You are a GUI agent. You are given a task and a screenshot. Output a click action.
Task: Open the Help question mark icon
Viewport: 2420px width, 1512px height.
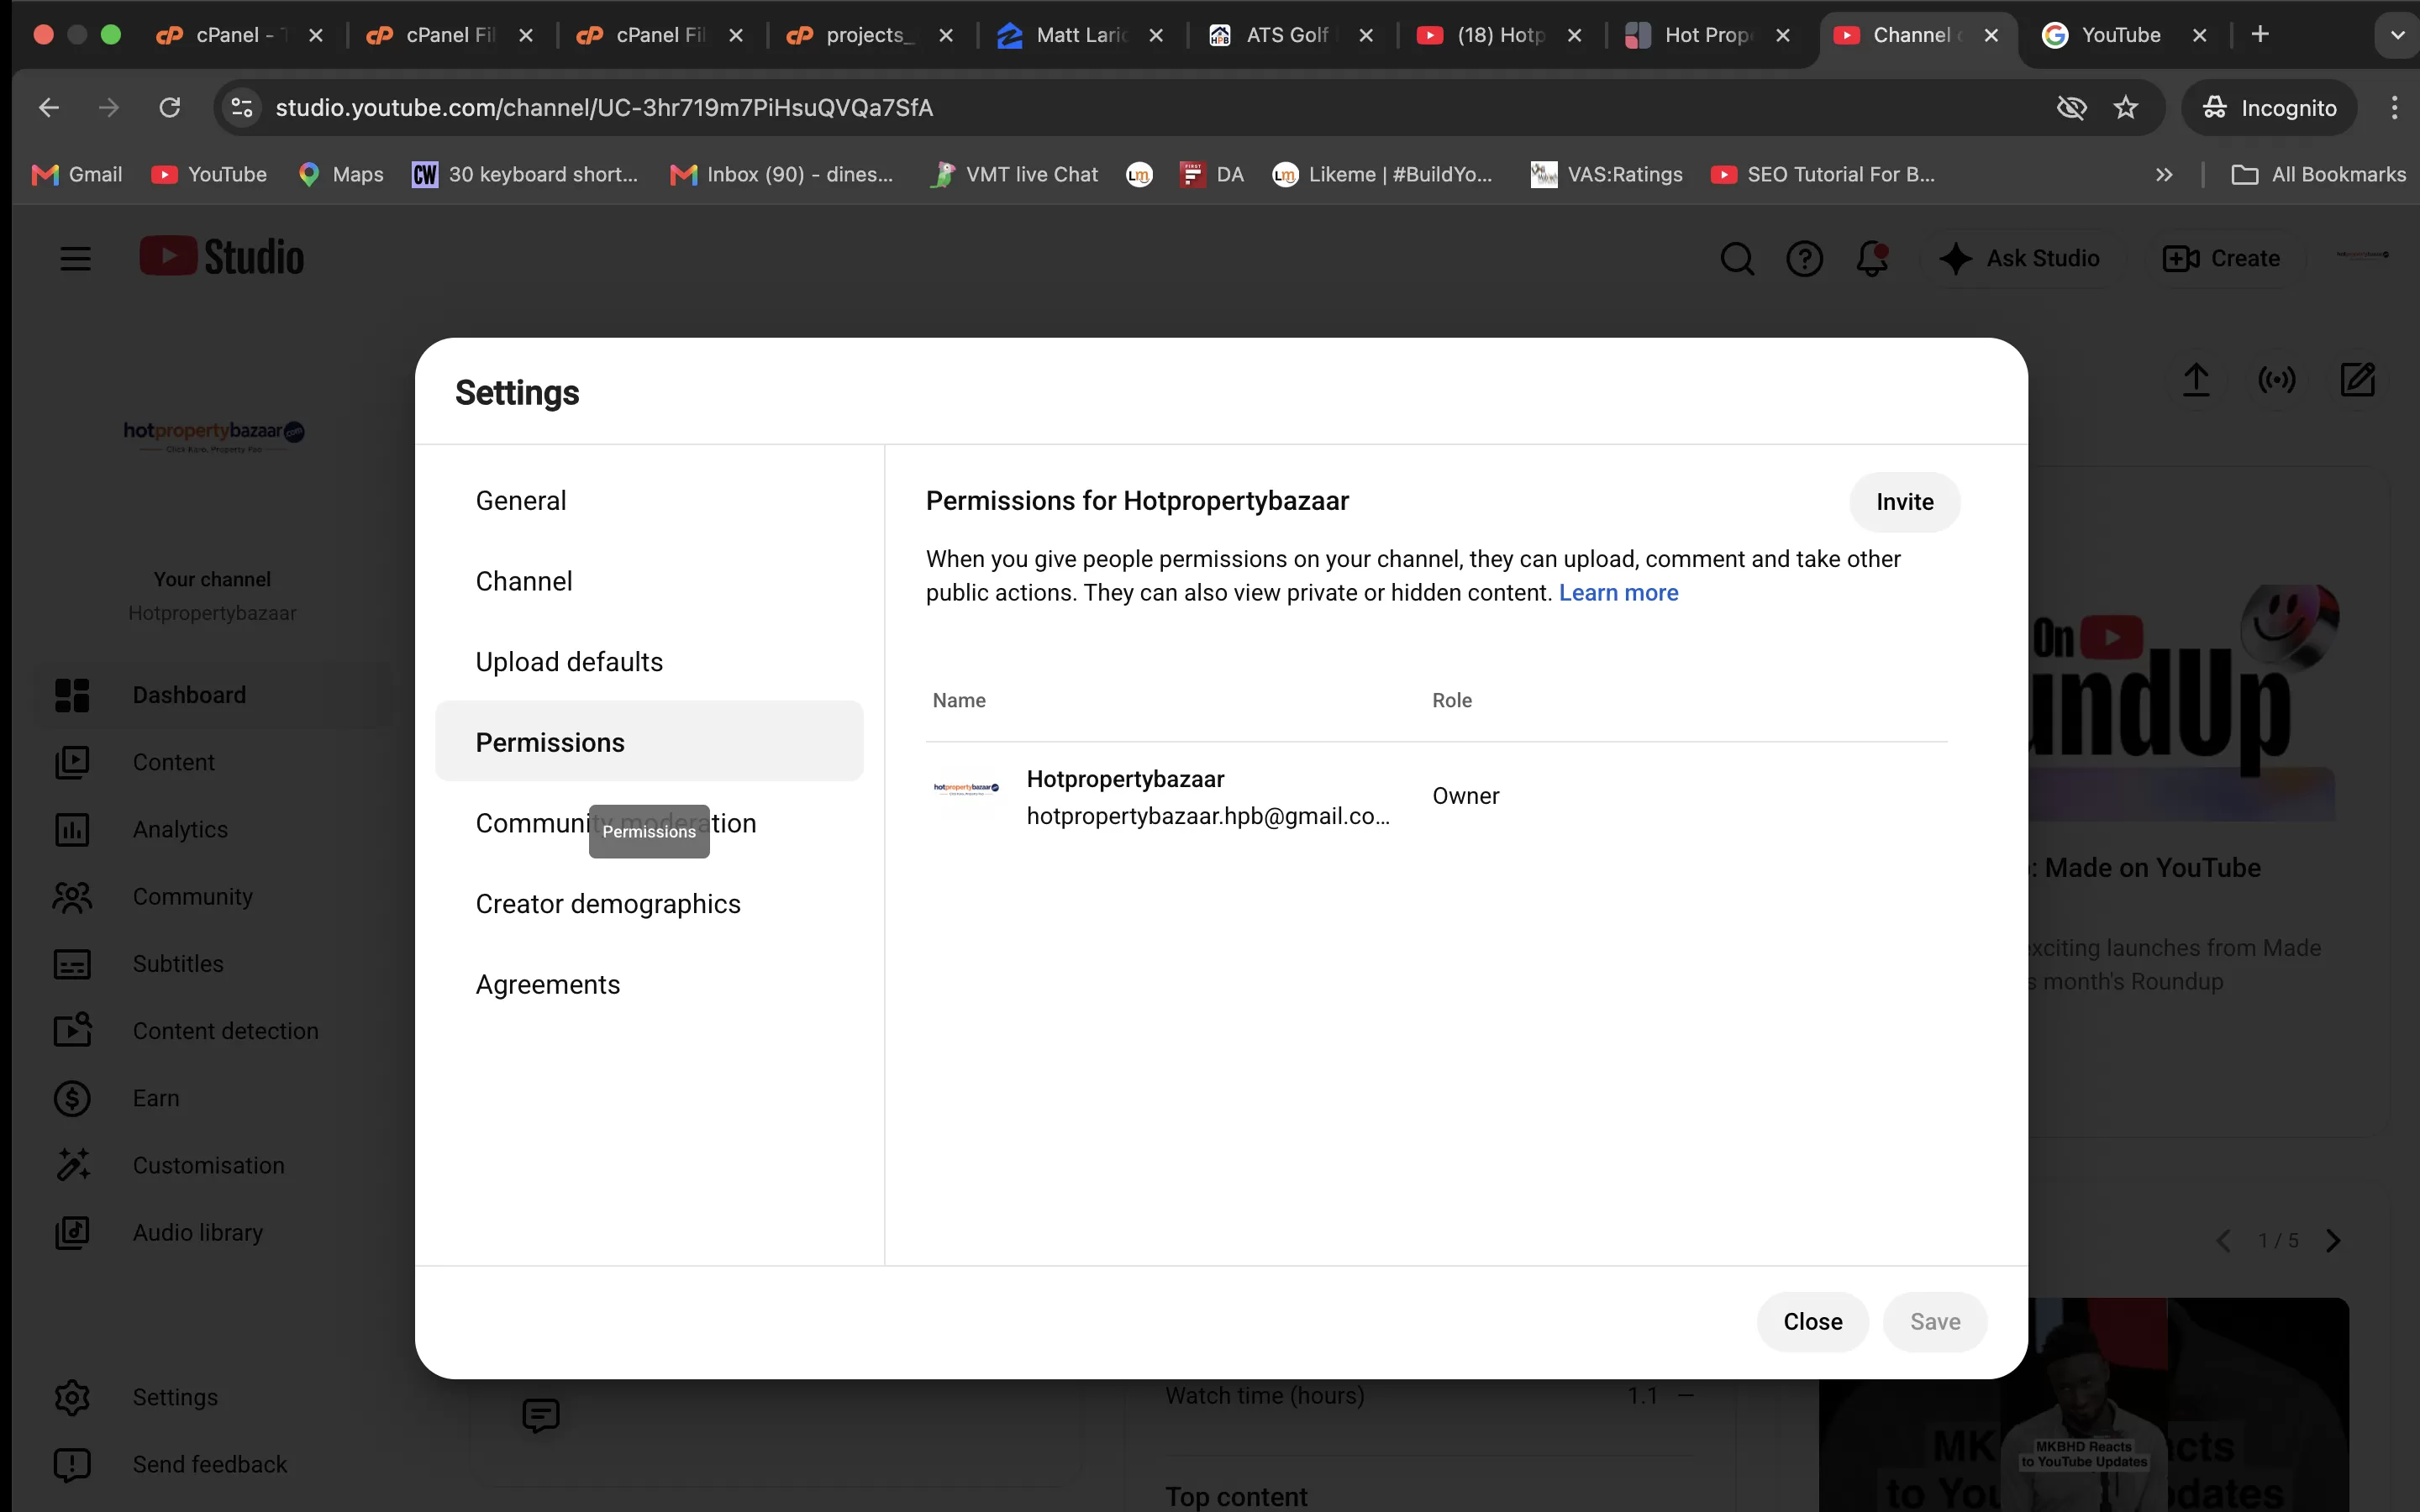[1804, 259]
